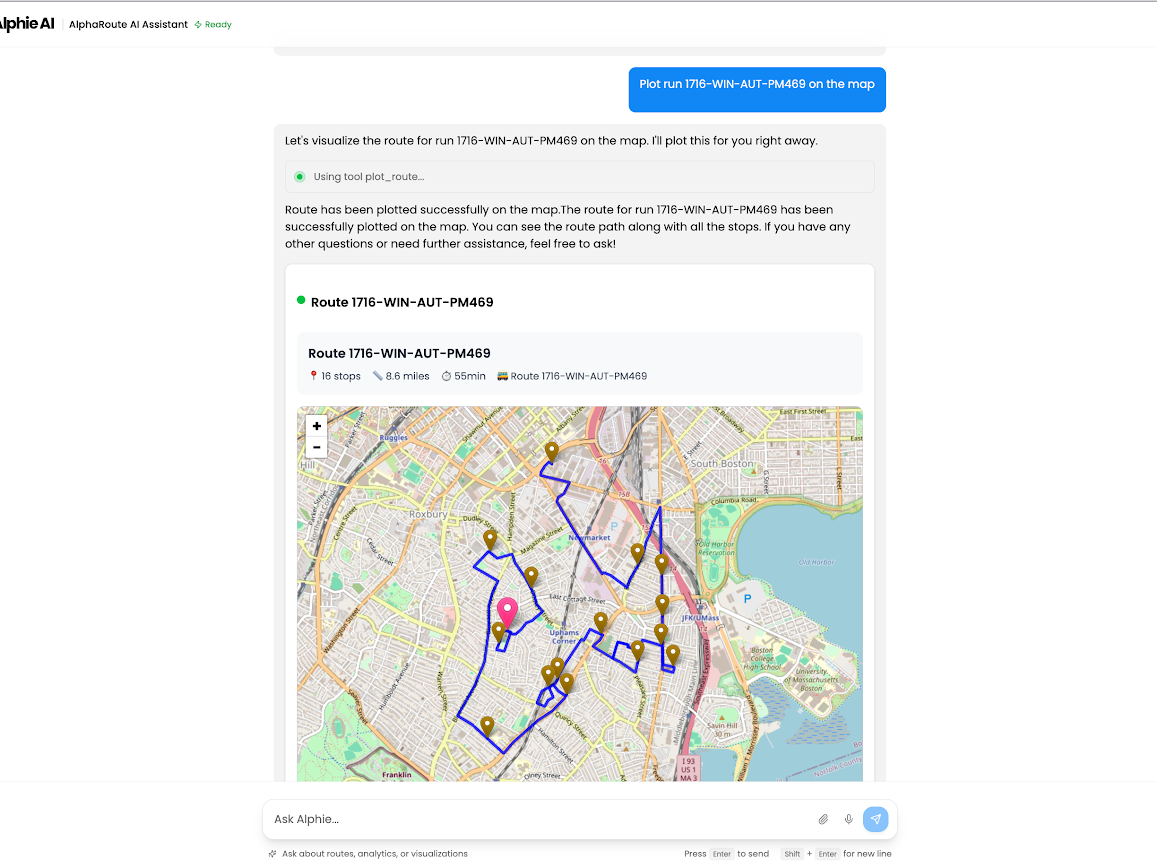This screenshot has width=1157, height=868.
Task: Zoom in on the route map
Action: [317, 426]
